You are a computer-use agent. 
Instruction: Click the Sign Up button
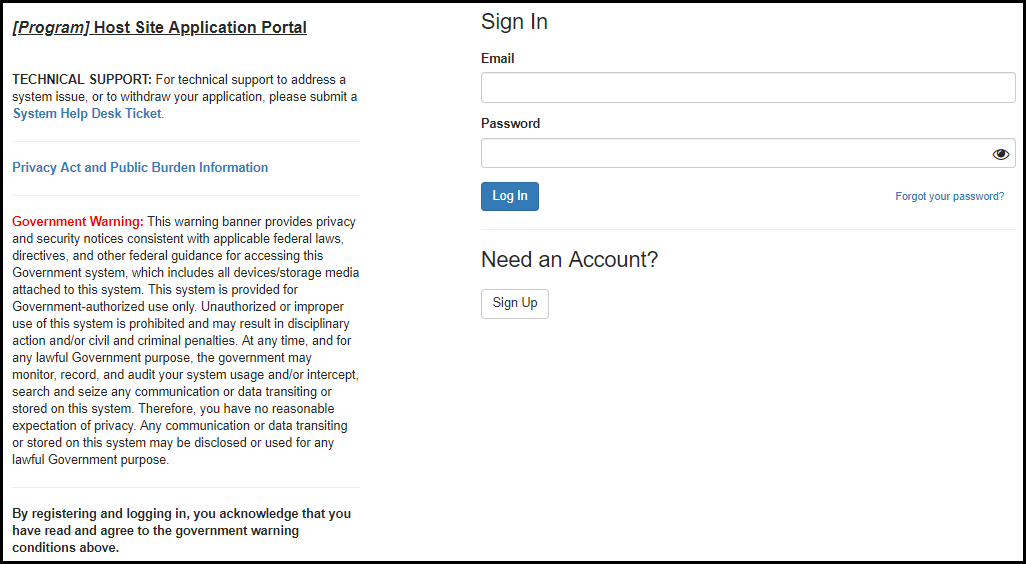click(x=514, y=303)
